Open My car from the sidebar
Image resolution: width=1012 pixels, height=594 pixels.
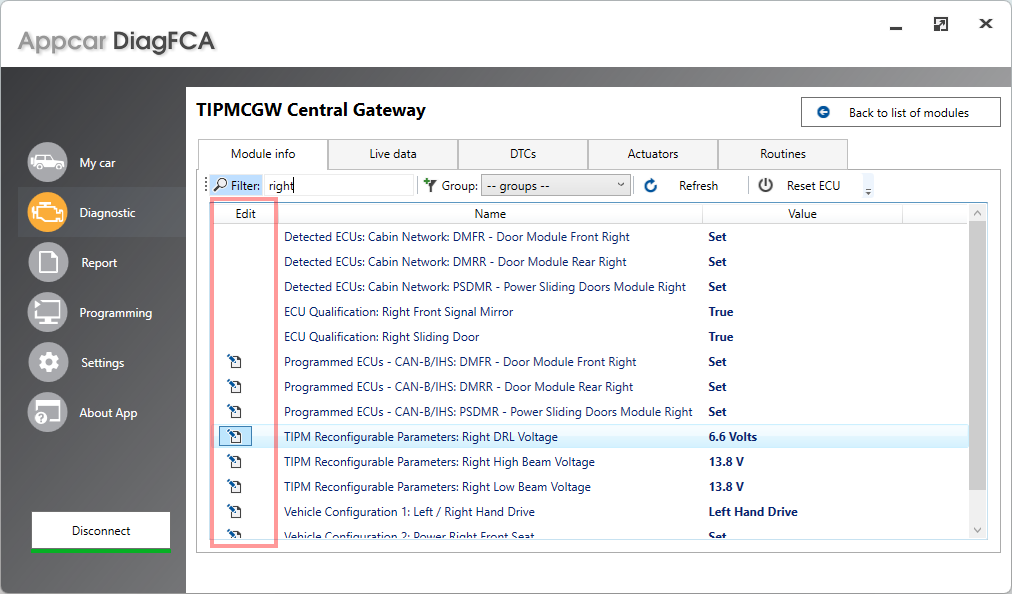[x=48, y=162]
